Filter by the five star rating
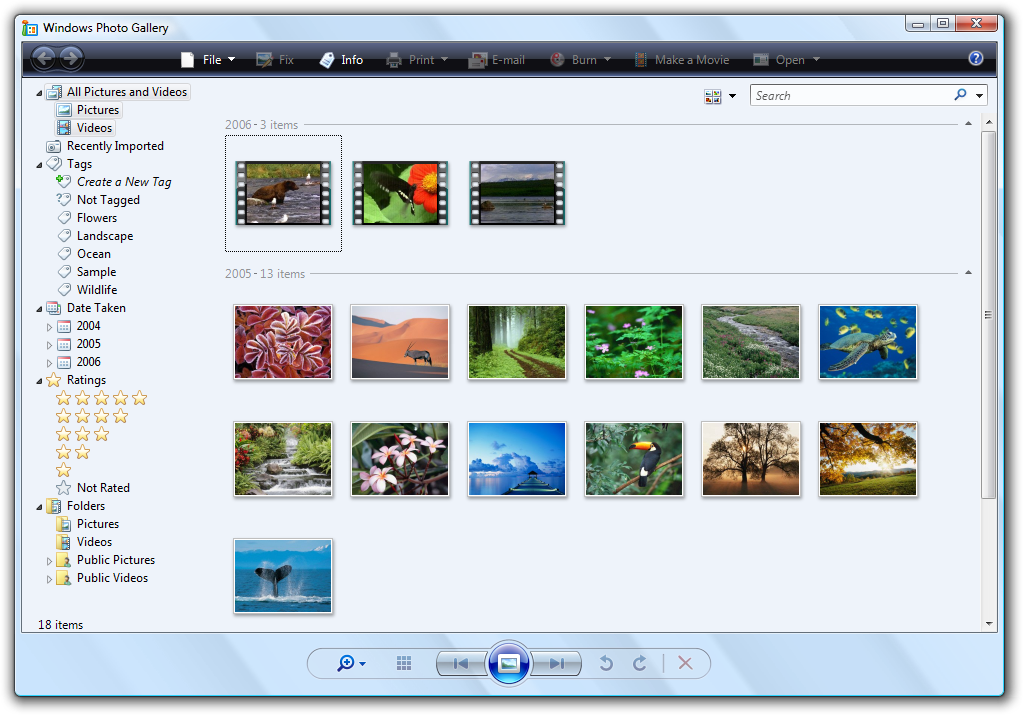Viewport: 1024px width, 716px height. point(101,398)
